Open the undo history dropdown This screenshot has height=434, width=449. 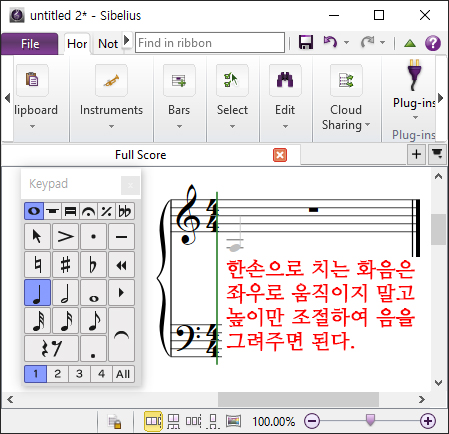(347, 43)
